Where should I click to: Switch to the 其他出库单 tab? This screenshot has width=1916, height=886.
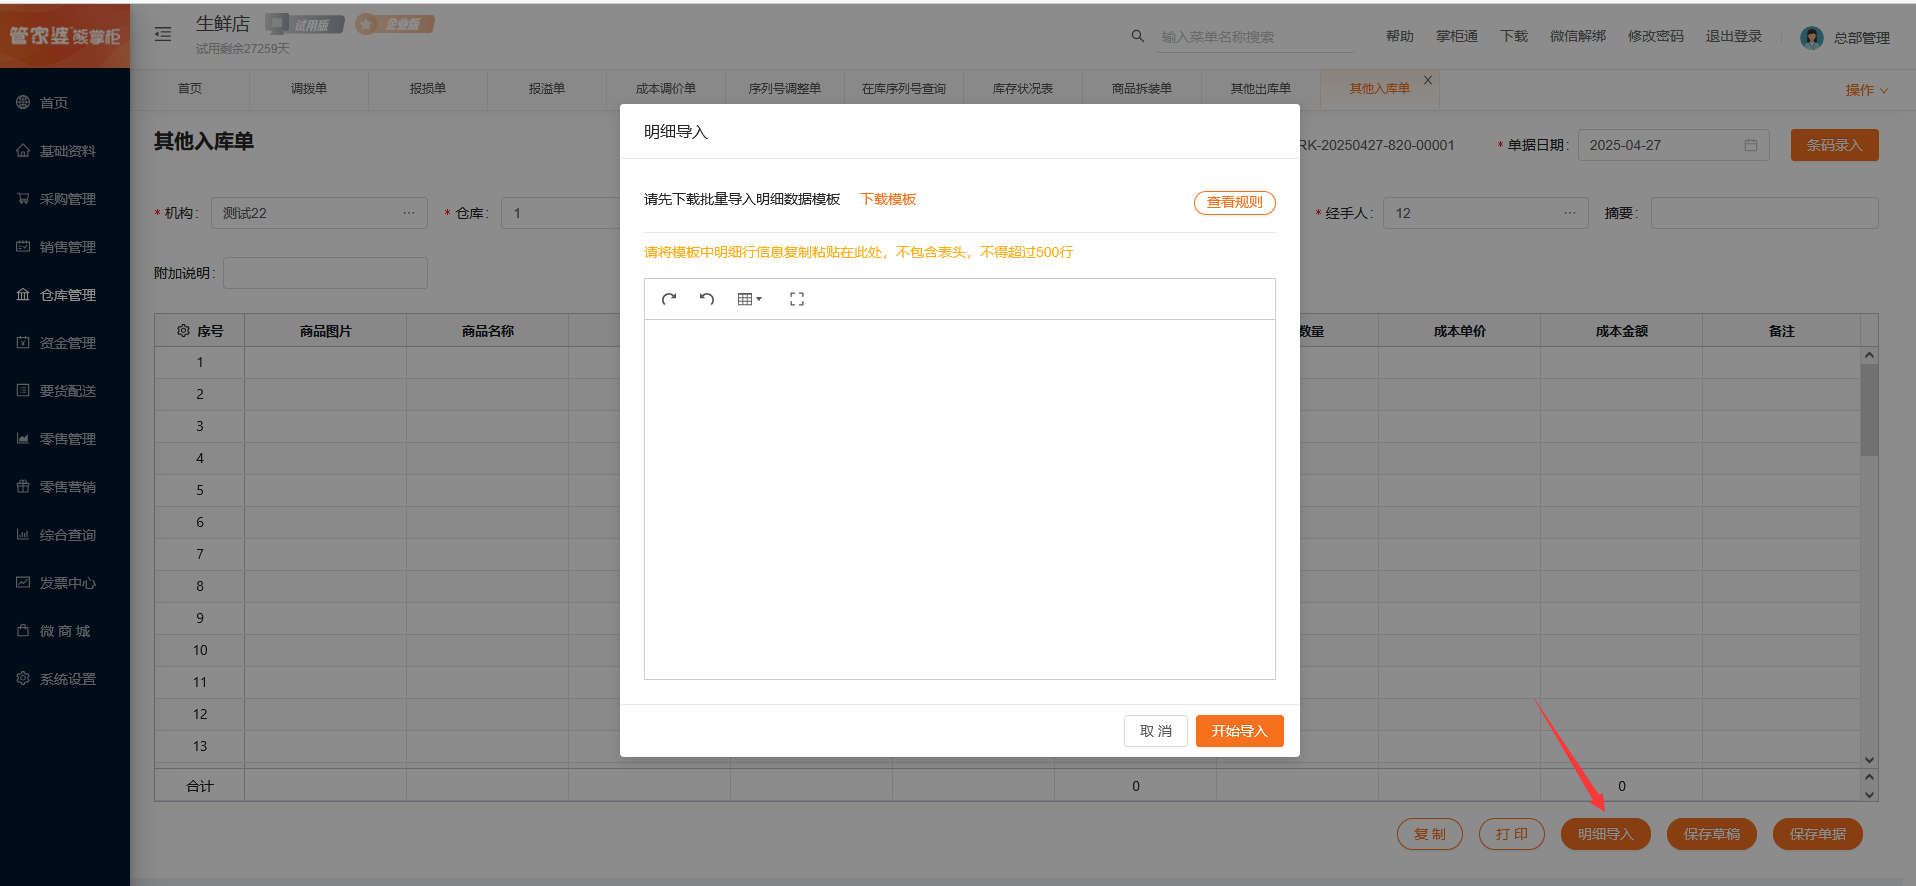tap(1261, 89)
